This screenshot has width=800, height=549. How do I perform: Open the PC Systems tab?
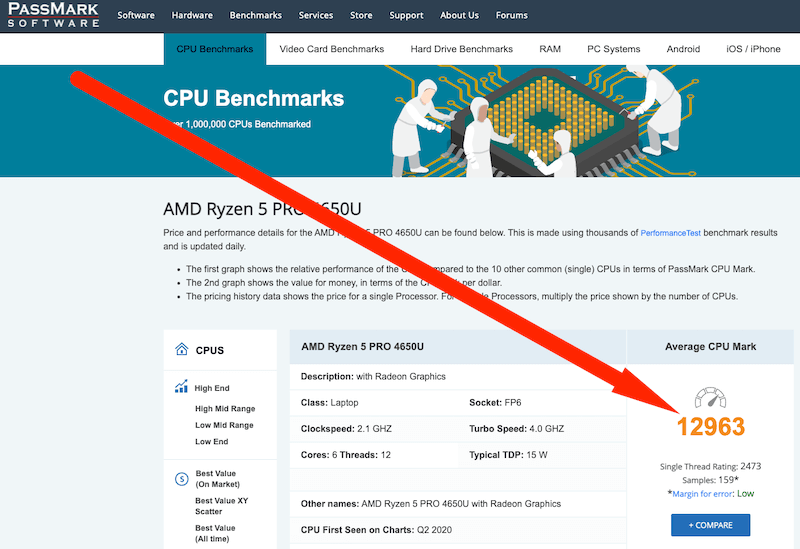click(614, 49)
